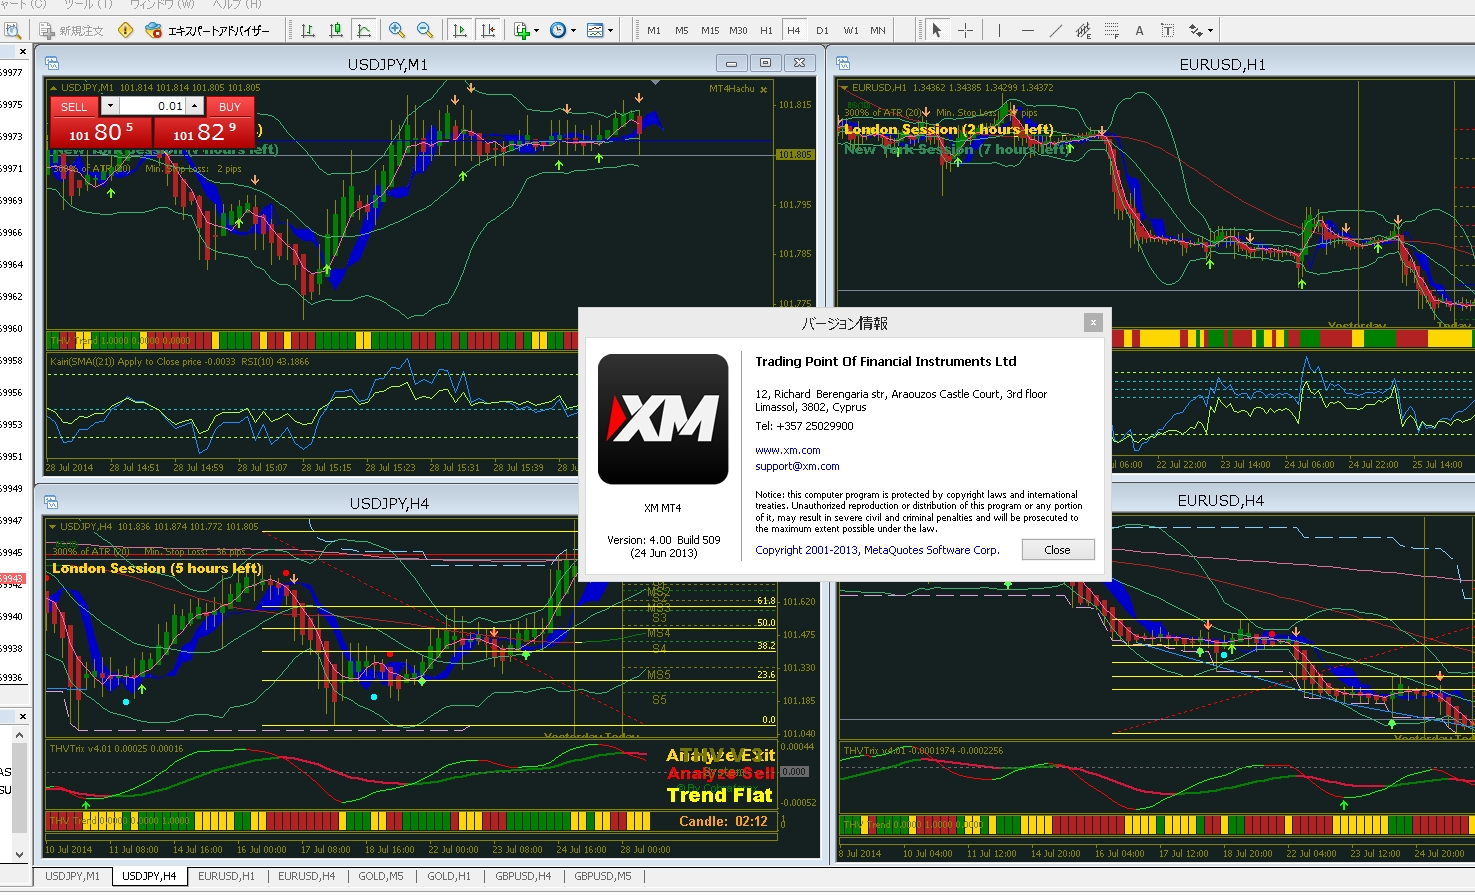The height and width of the screenshot is (896, 1475).
Task: Click Close button in version dialog
Action: (1058, 550)
